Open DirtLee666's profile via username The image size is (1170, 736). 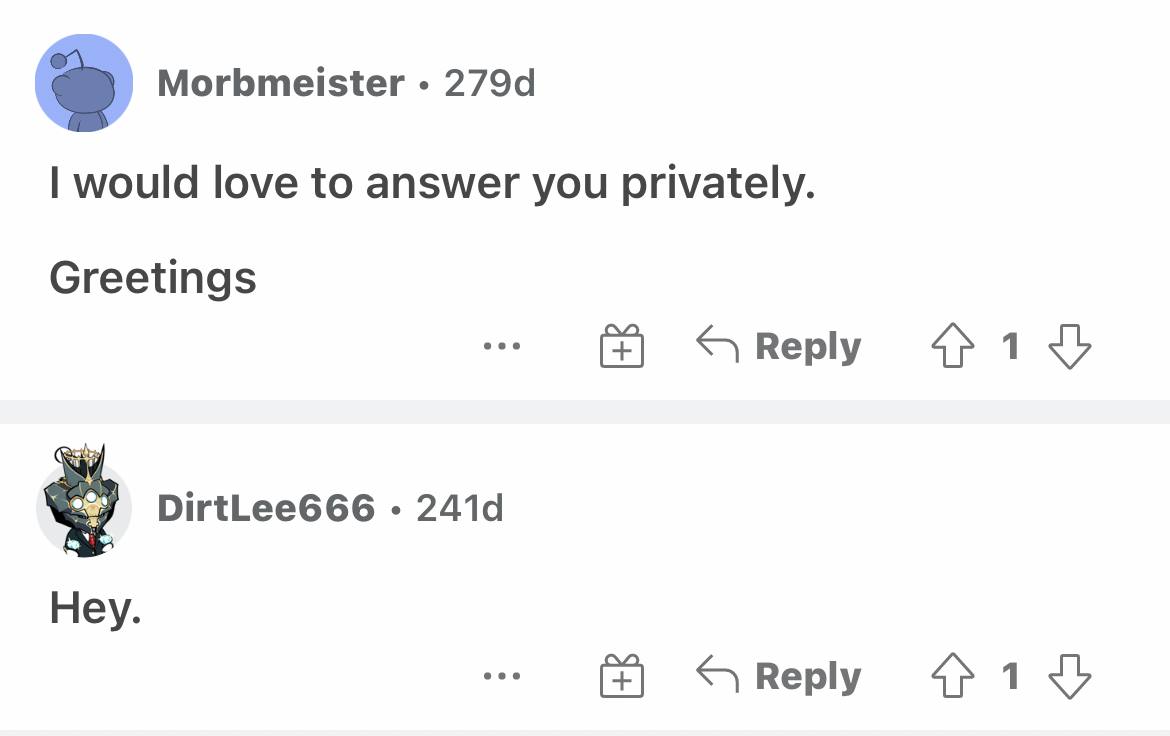coord(266,509)
